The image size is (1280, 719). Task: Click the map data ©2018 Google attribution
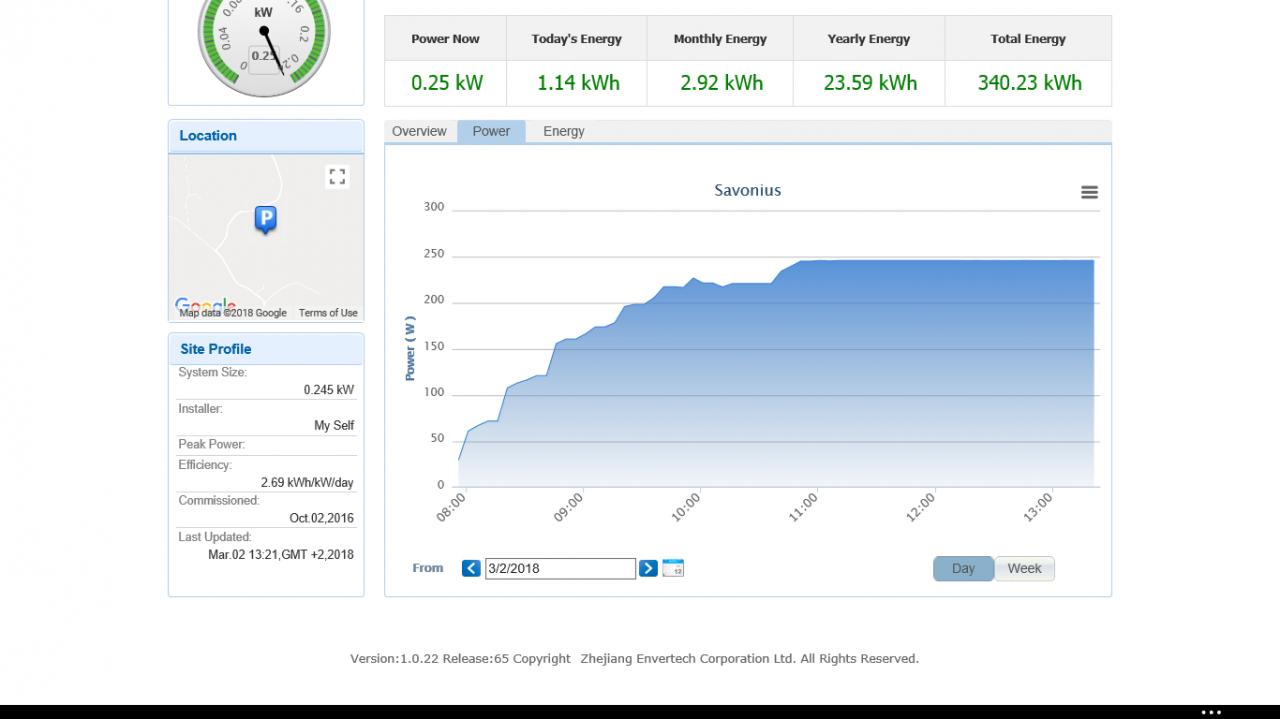(x=233, y=313)
